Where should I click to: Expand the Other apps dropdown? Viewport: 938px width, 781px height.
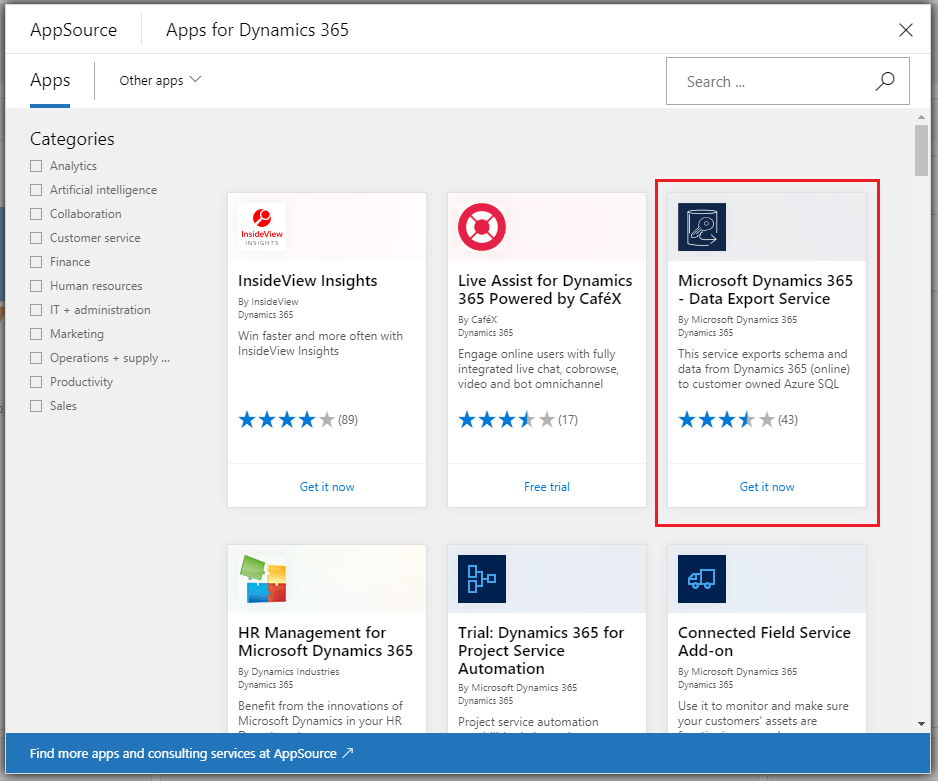tap(160, 80)
